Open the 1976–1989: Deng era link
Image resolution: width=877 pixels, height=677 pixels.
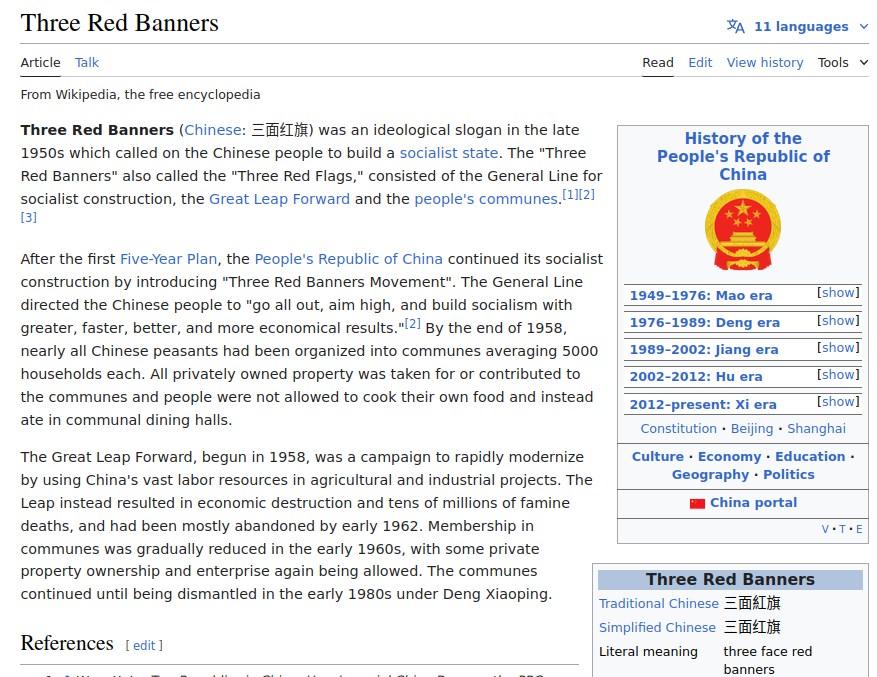704,323
